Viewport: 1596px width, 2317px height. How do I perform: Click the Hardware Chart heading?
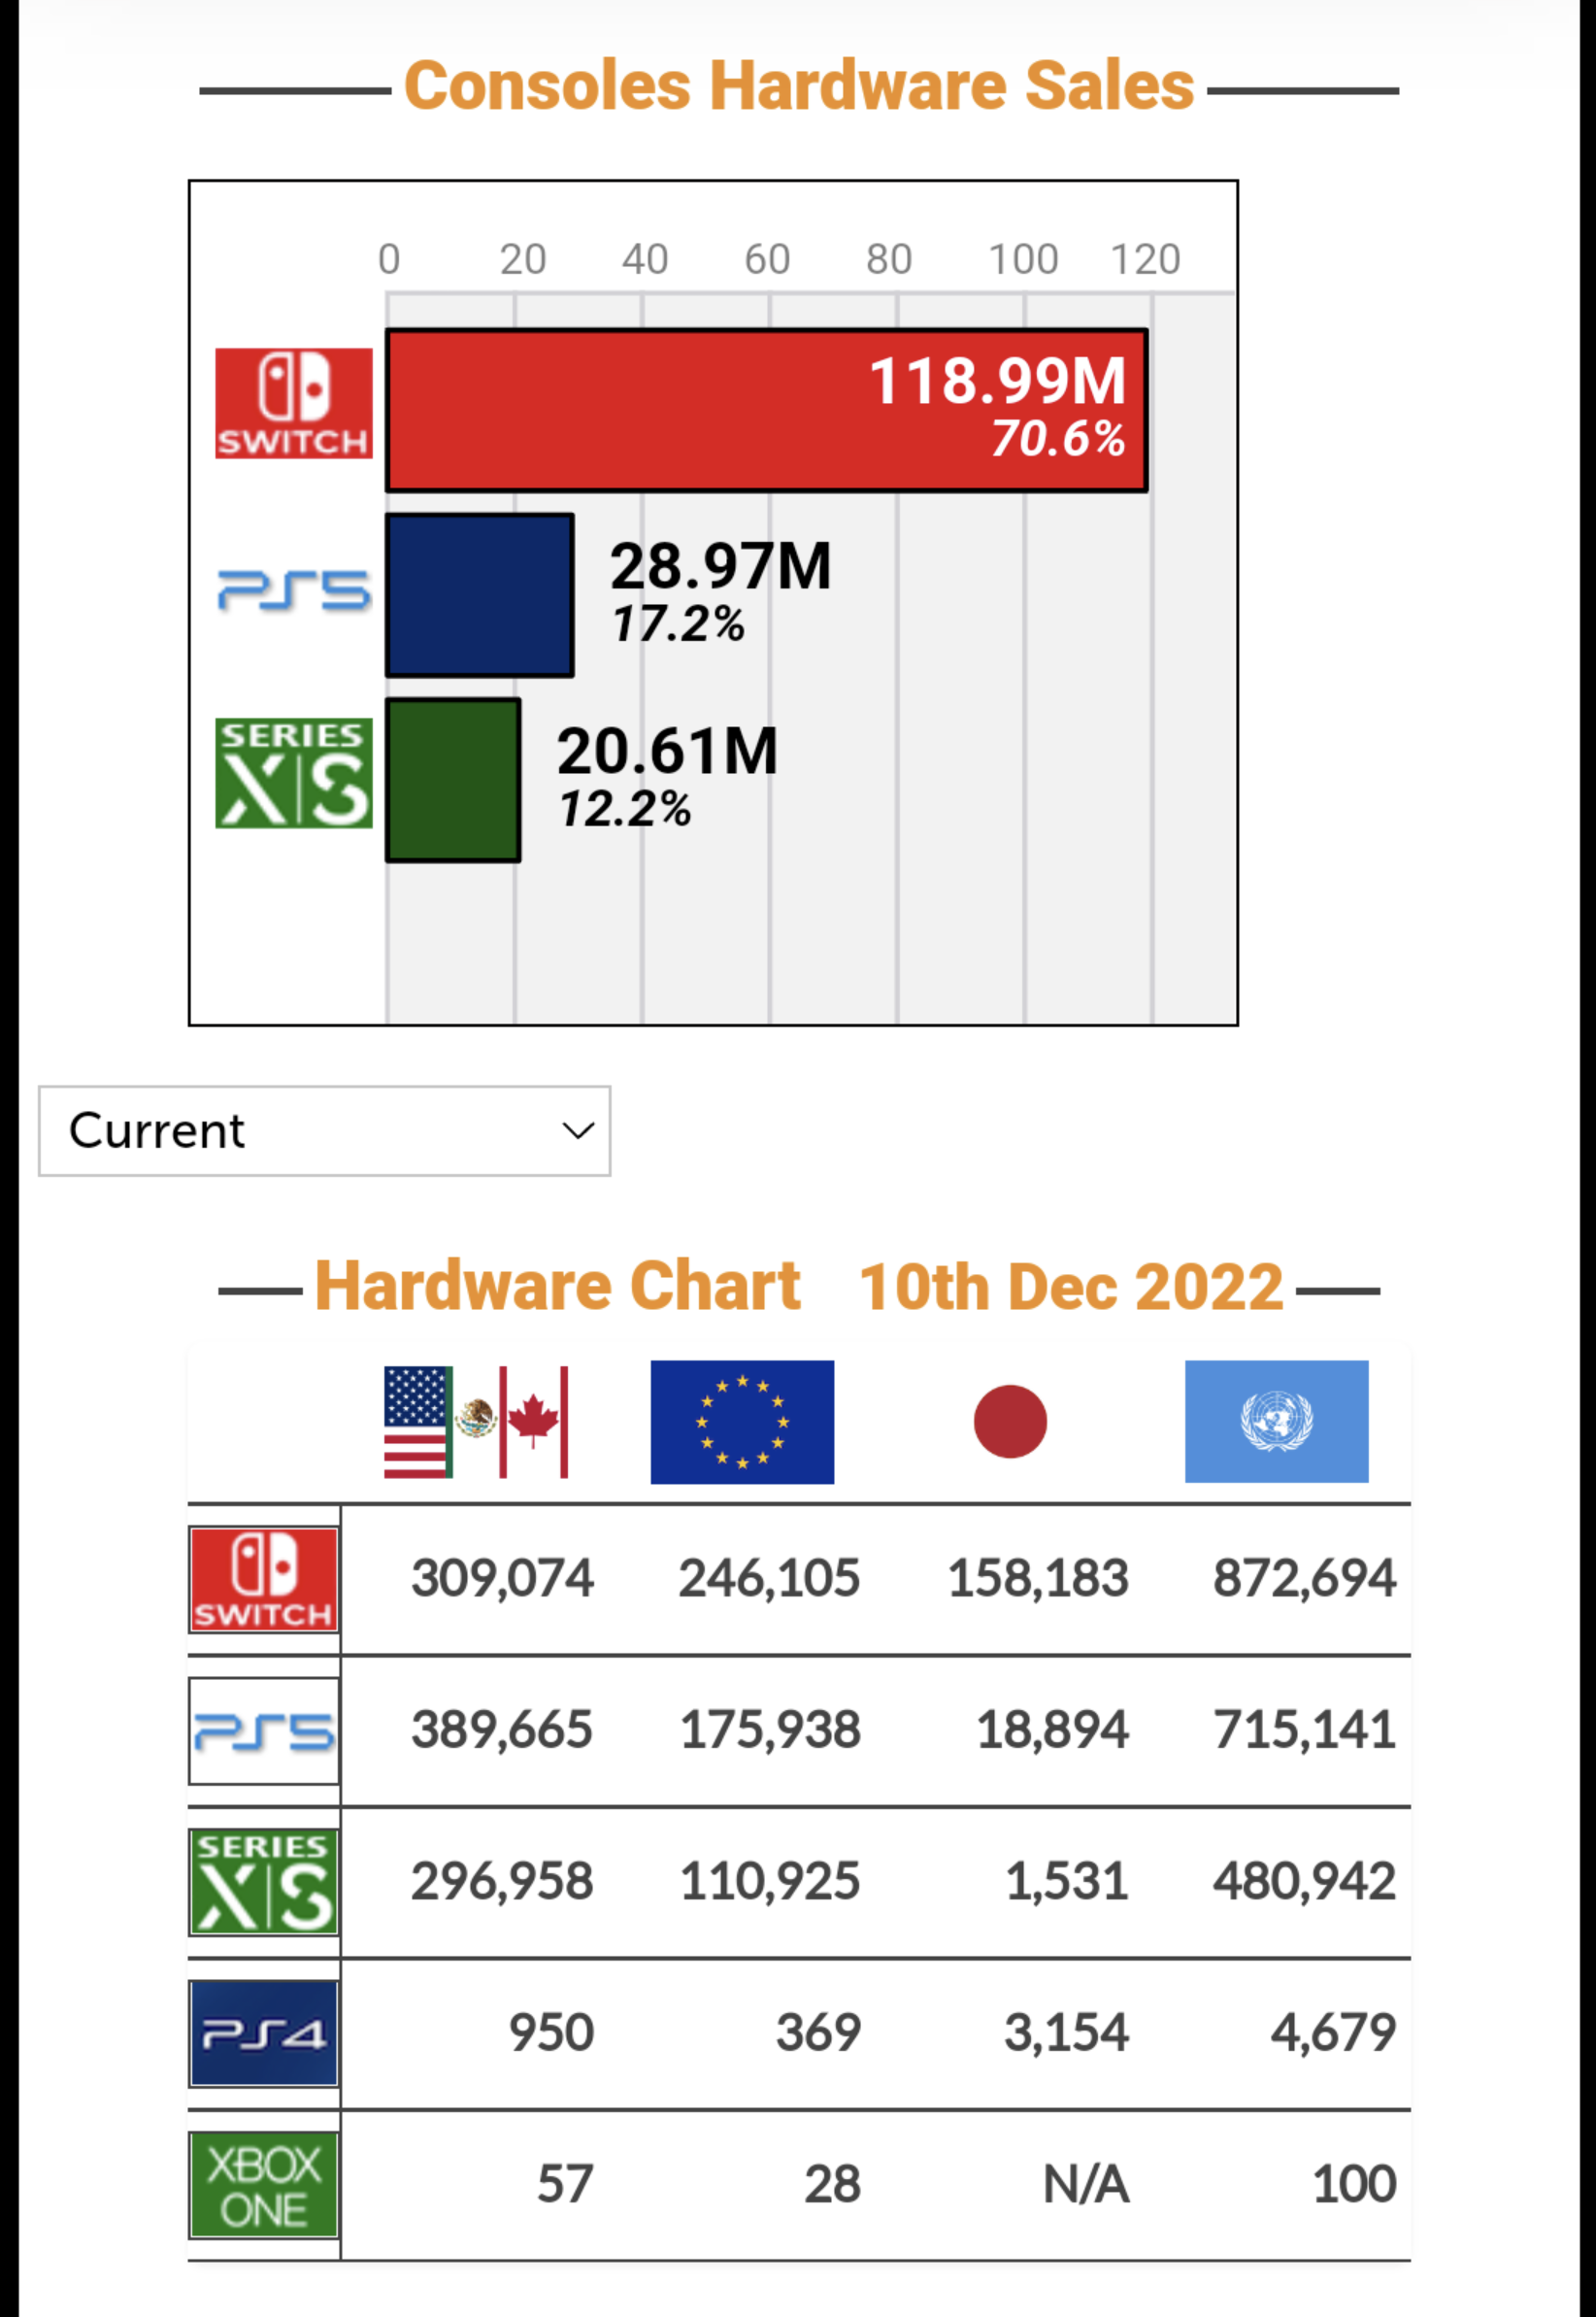[558, 1285]
